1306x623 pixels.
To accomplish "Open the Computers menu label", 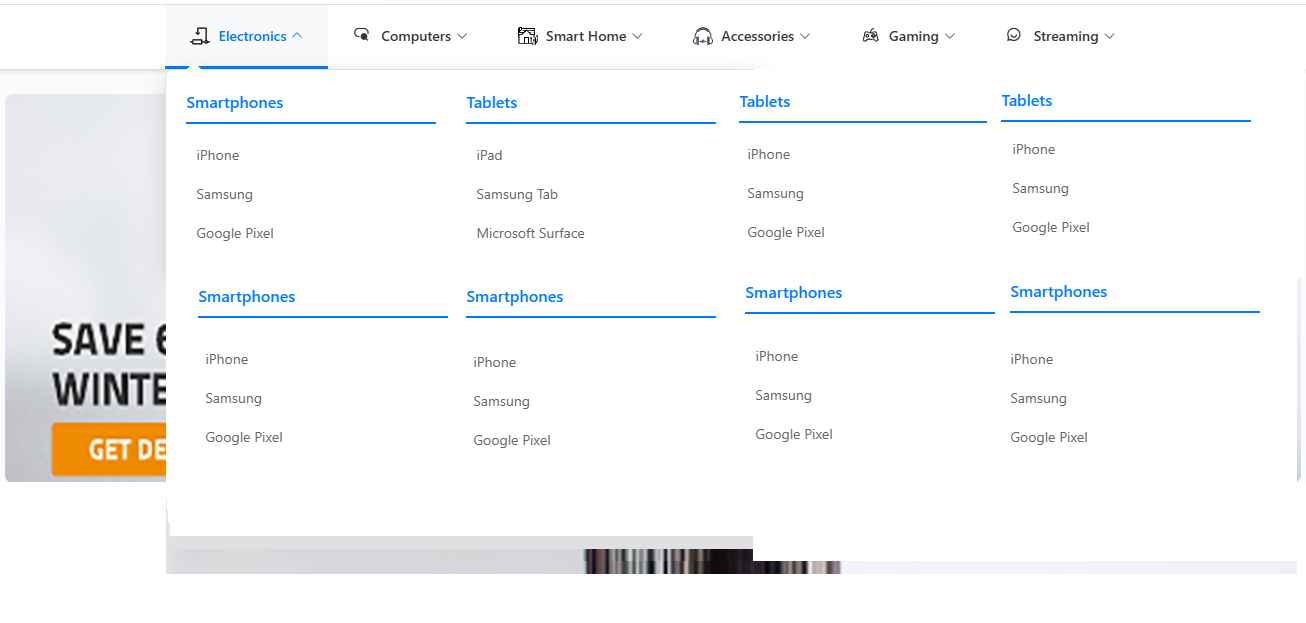I will [416, 36].
